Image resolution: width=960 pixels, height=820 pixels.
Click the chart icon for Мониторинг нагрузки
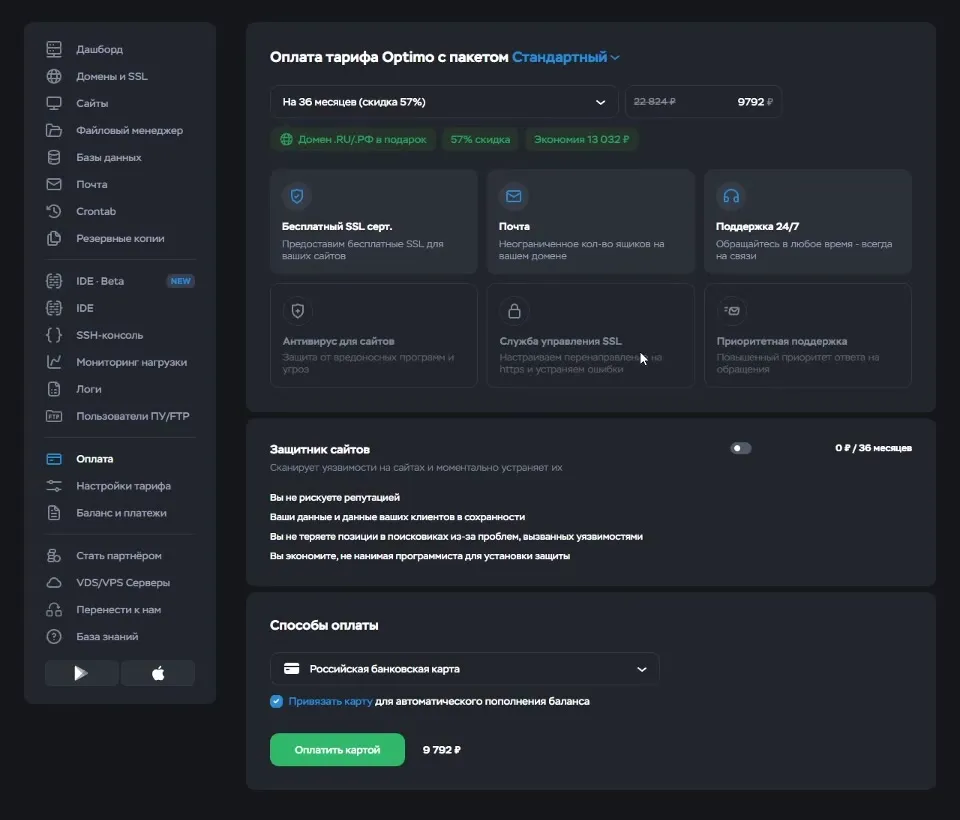tap(54, 362)
